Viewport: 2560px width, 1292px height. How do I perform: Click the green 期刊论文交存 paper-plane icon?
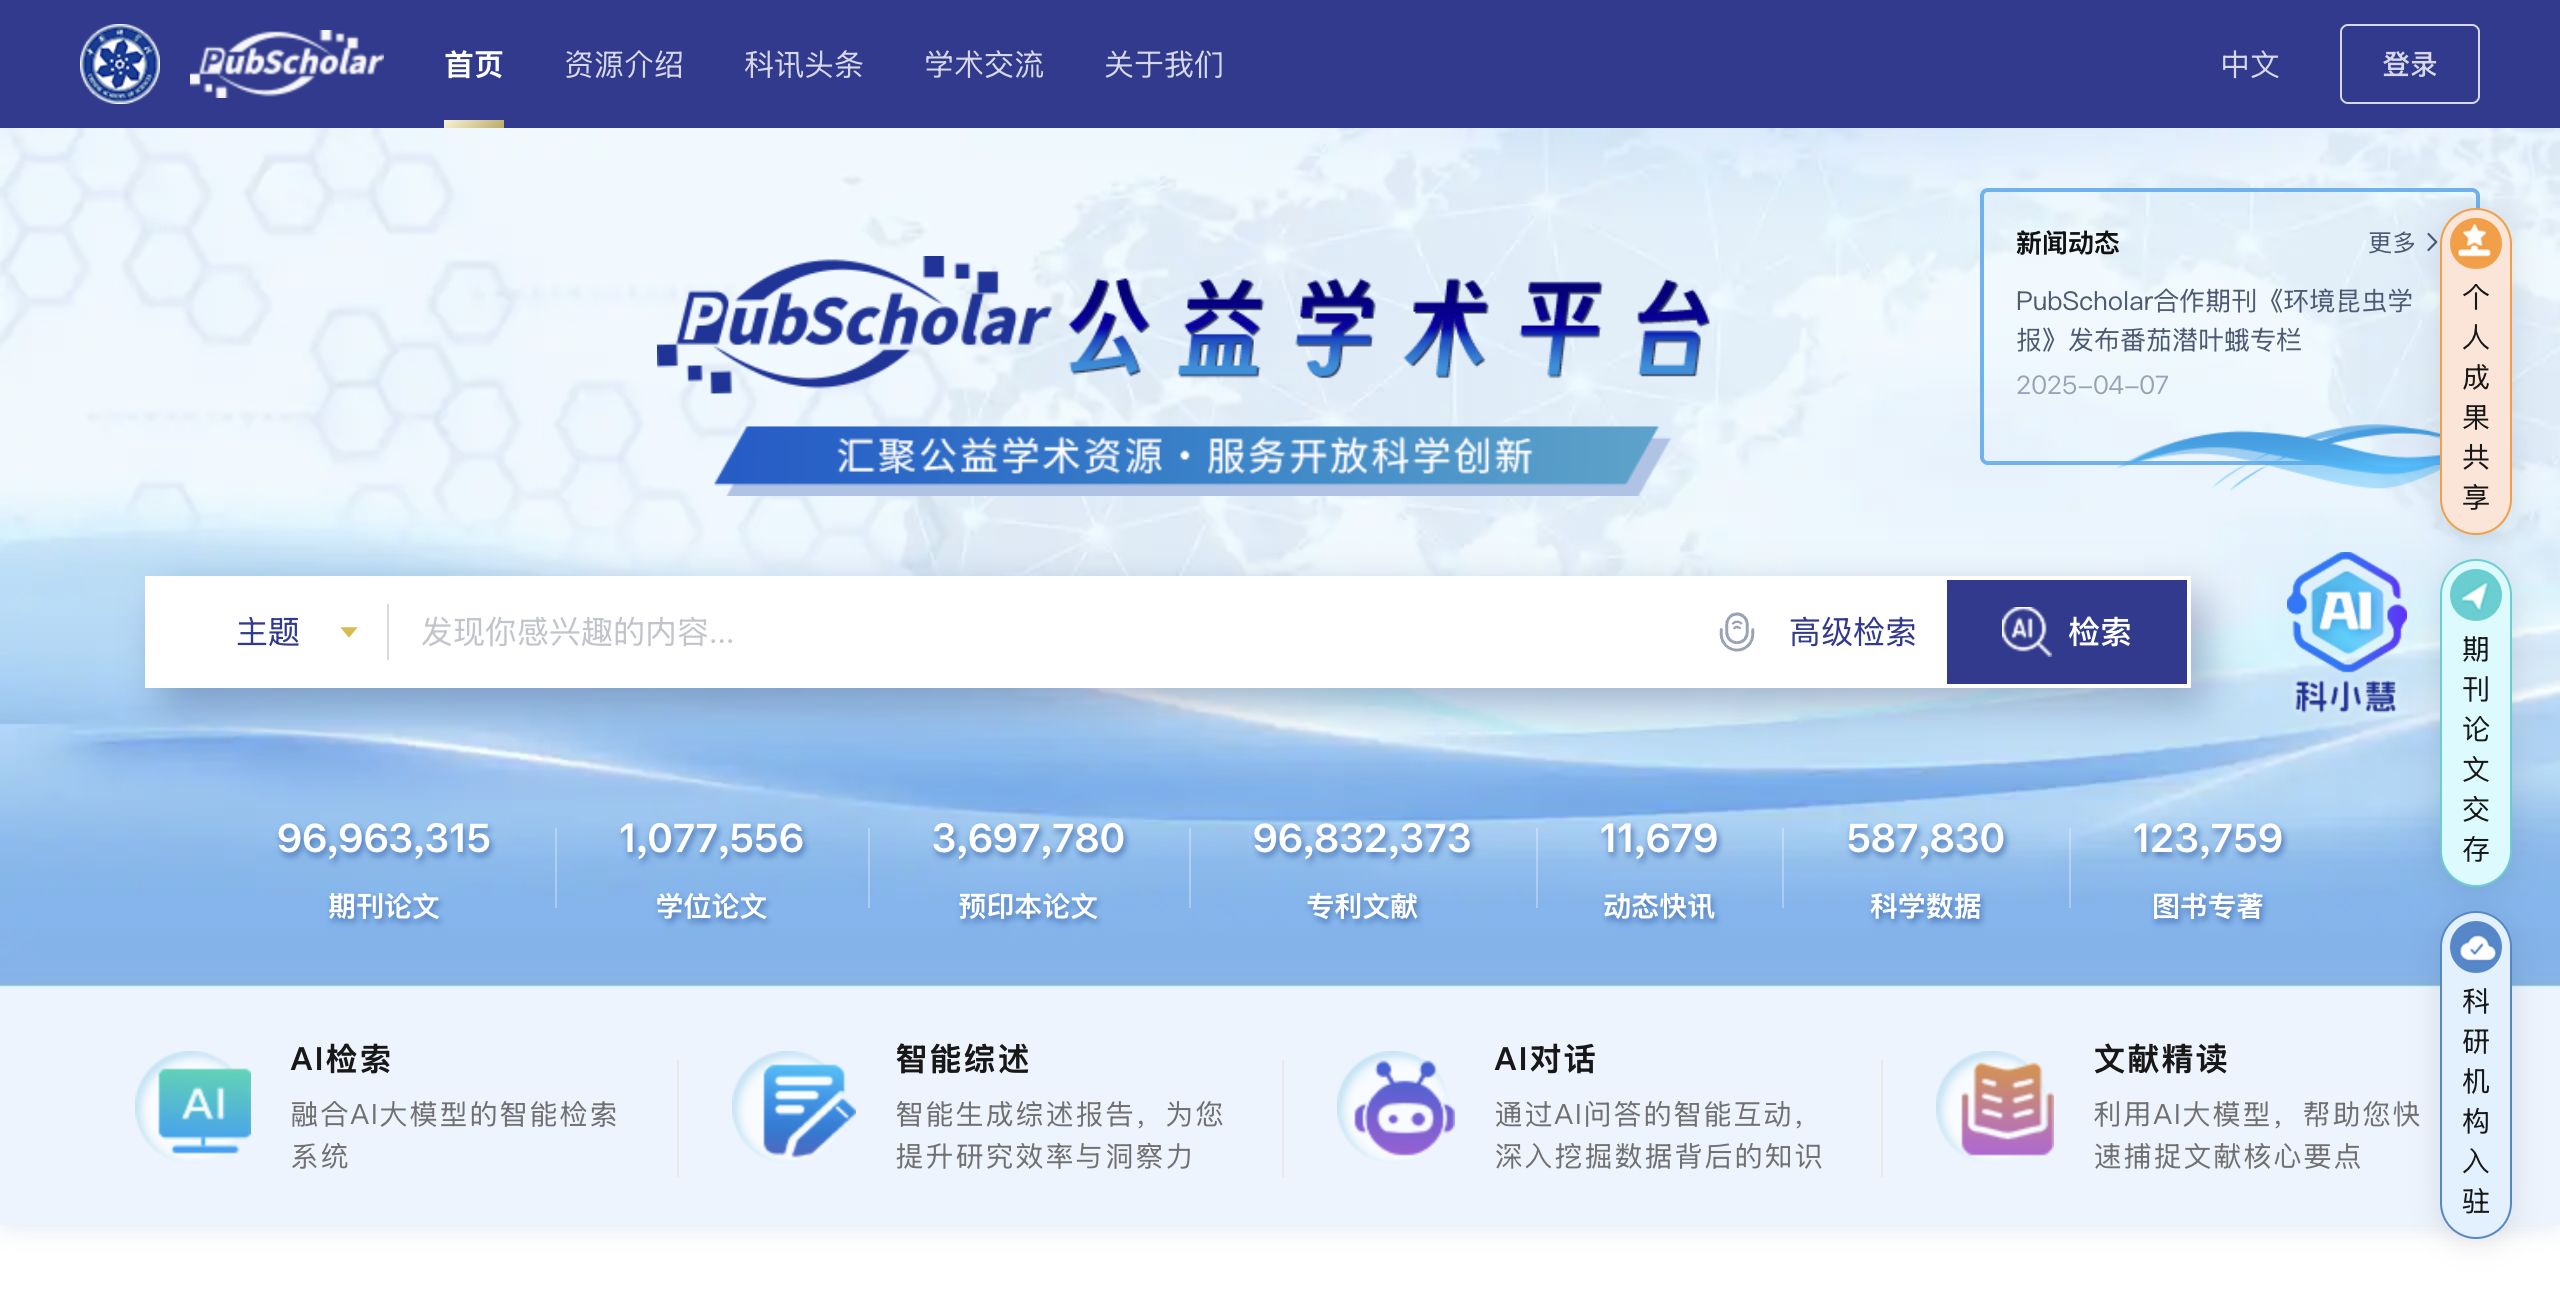tap(2475, 597)
